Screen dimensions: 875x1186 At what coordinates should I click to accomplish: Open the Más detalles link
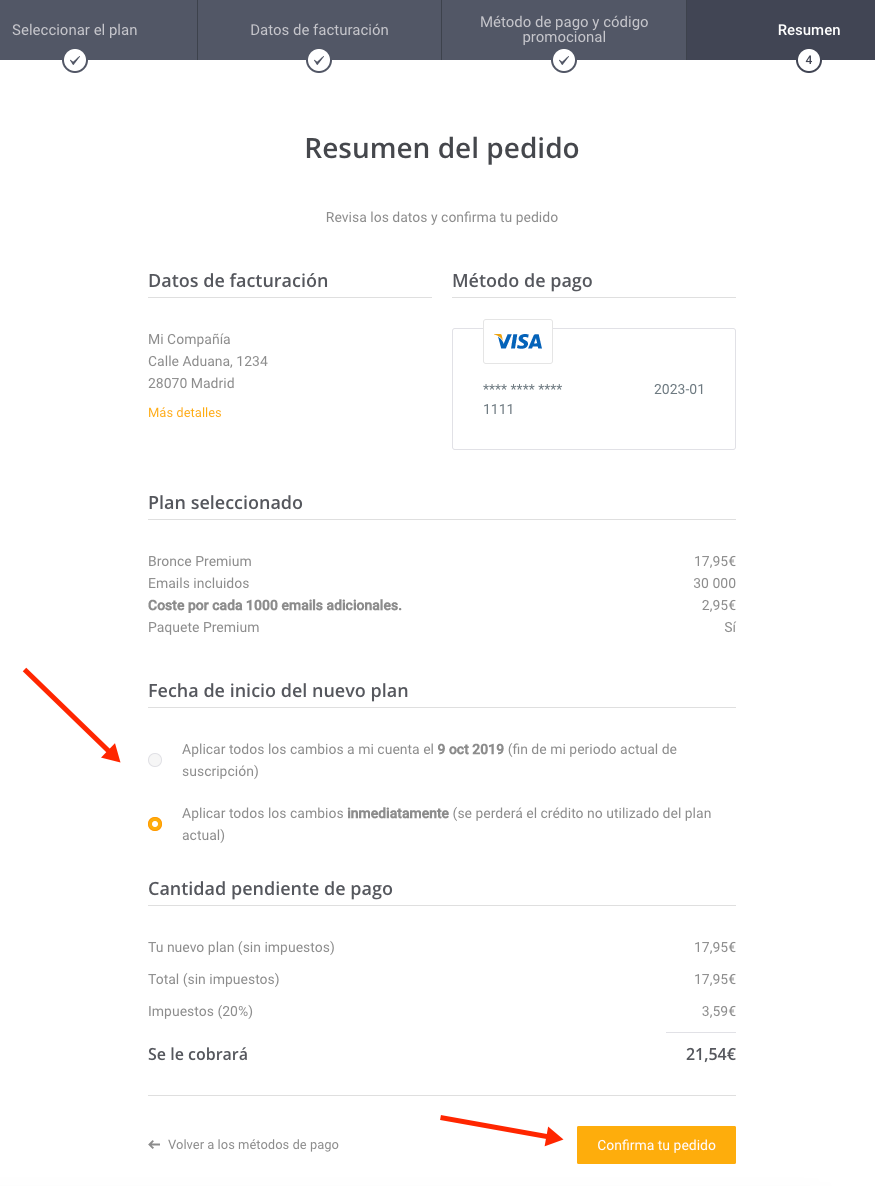point(185,412)
